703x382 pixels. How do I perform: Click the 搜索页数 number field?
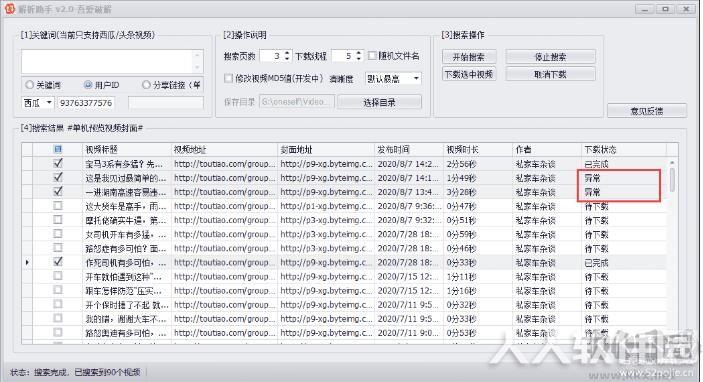[272, 56]
